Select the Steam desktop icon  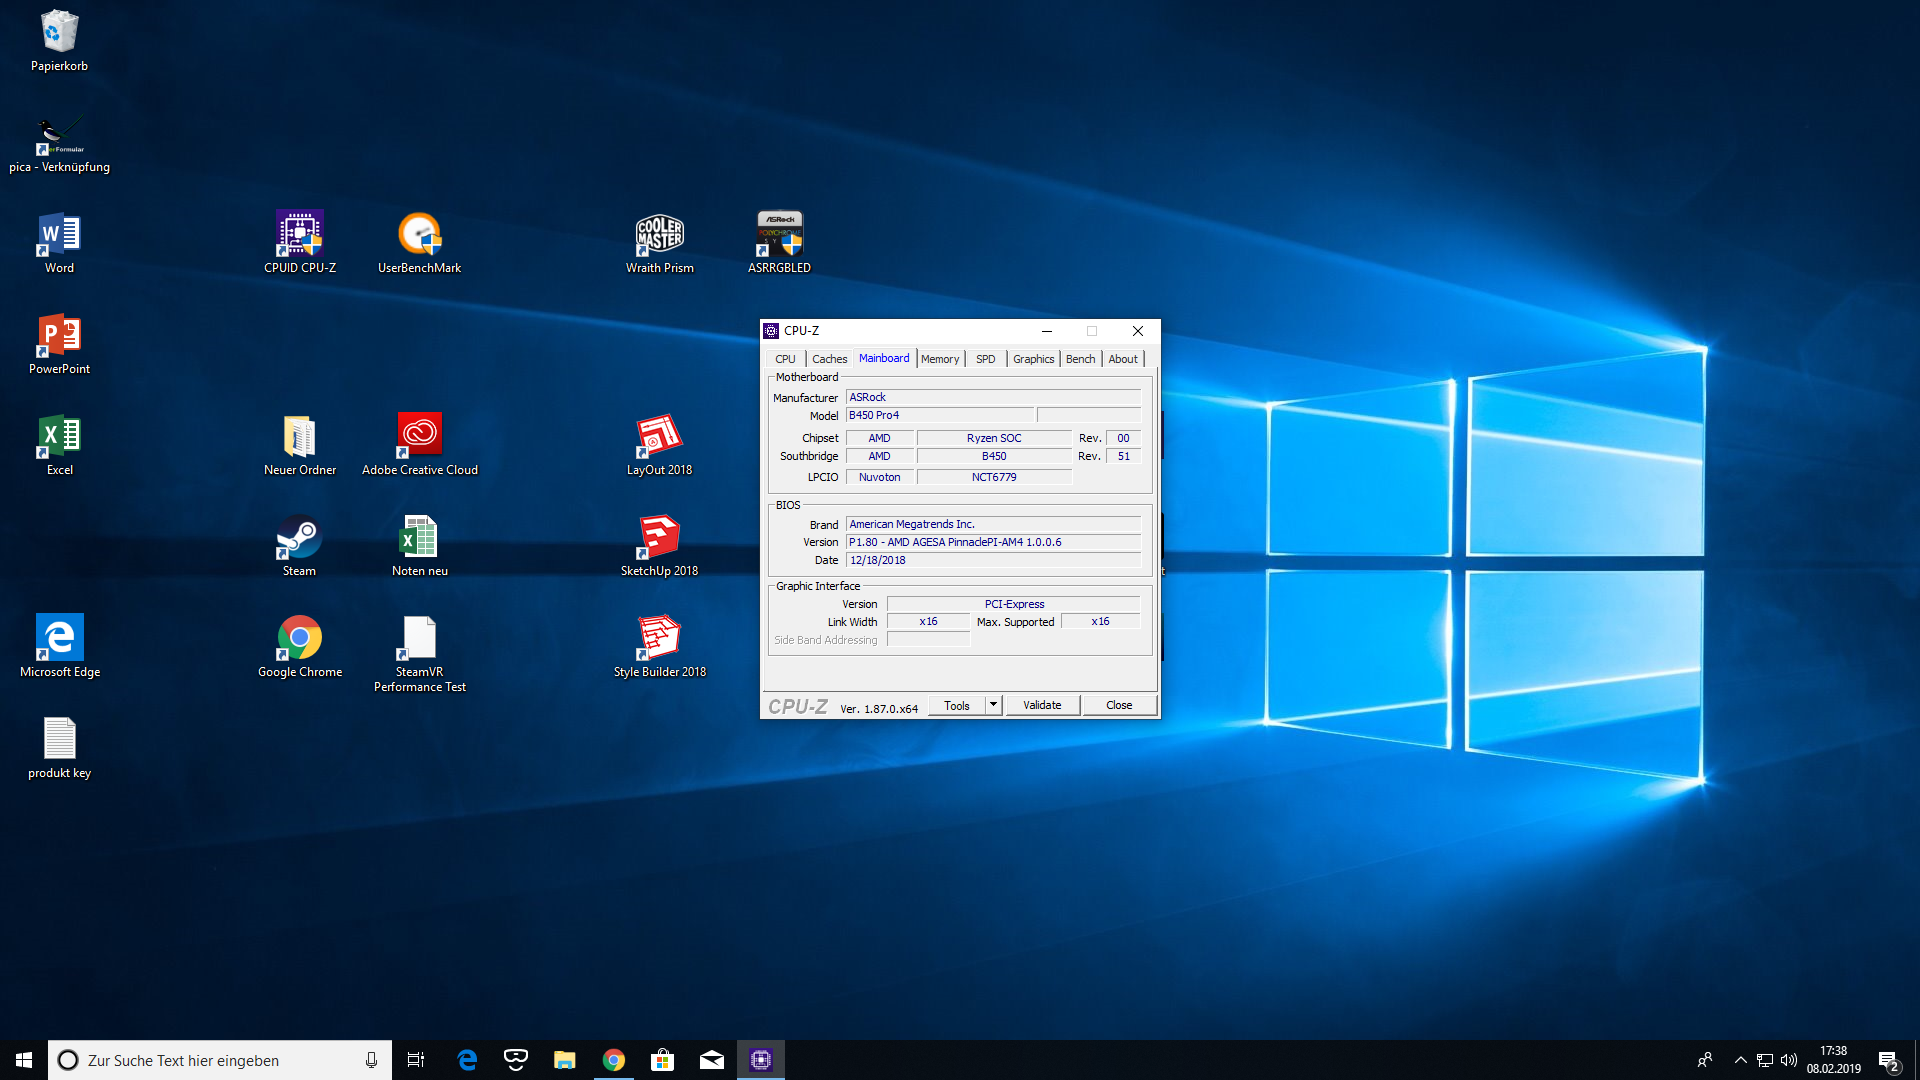(x=299, y=547)
